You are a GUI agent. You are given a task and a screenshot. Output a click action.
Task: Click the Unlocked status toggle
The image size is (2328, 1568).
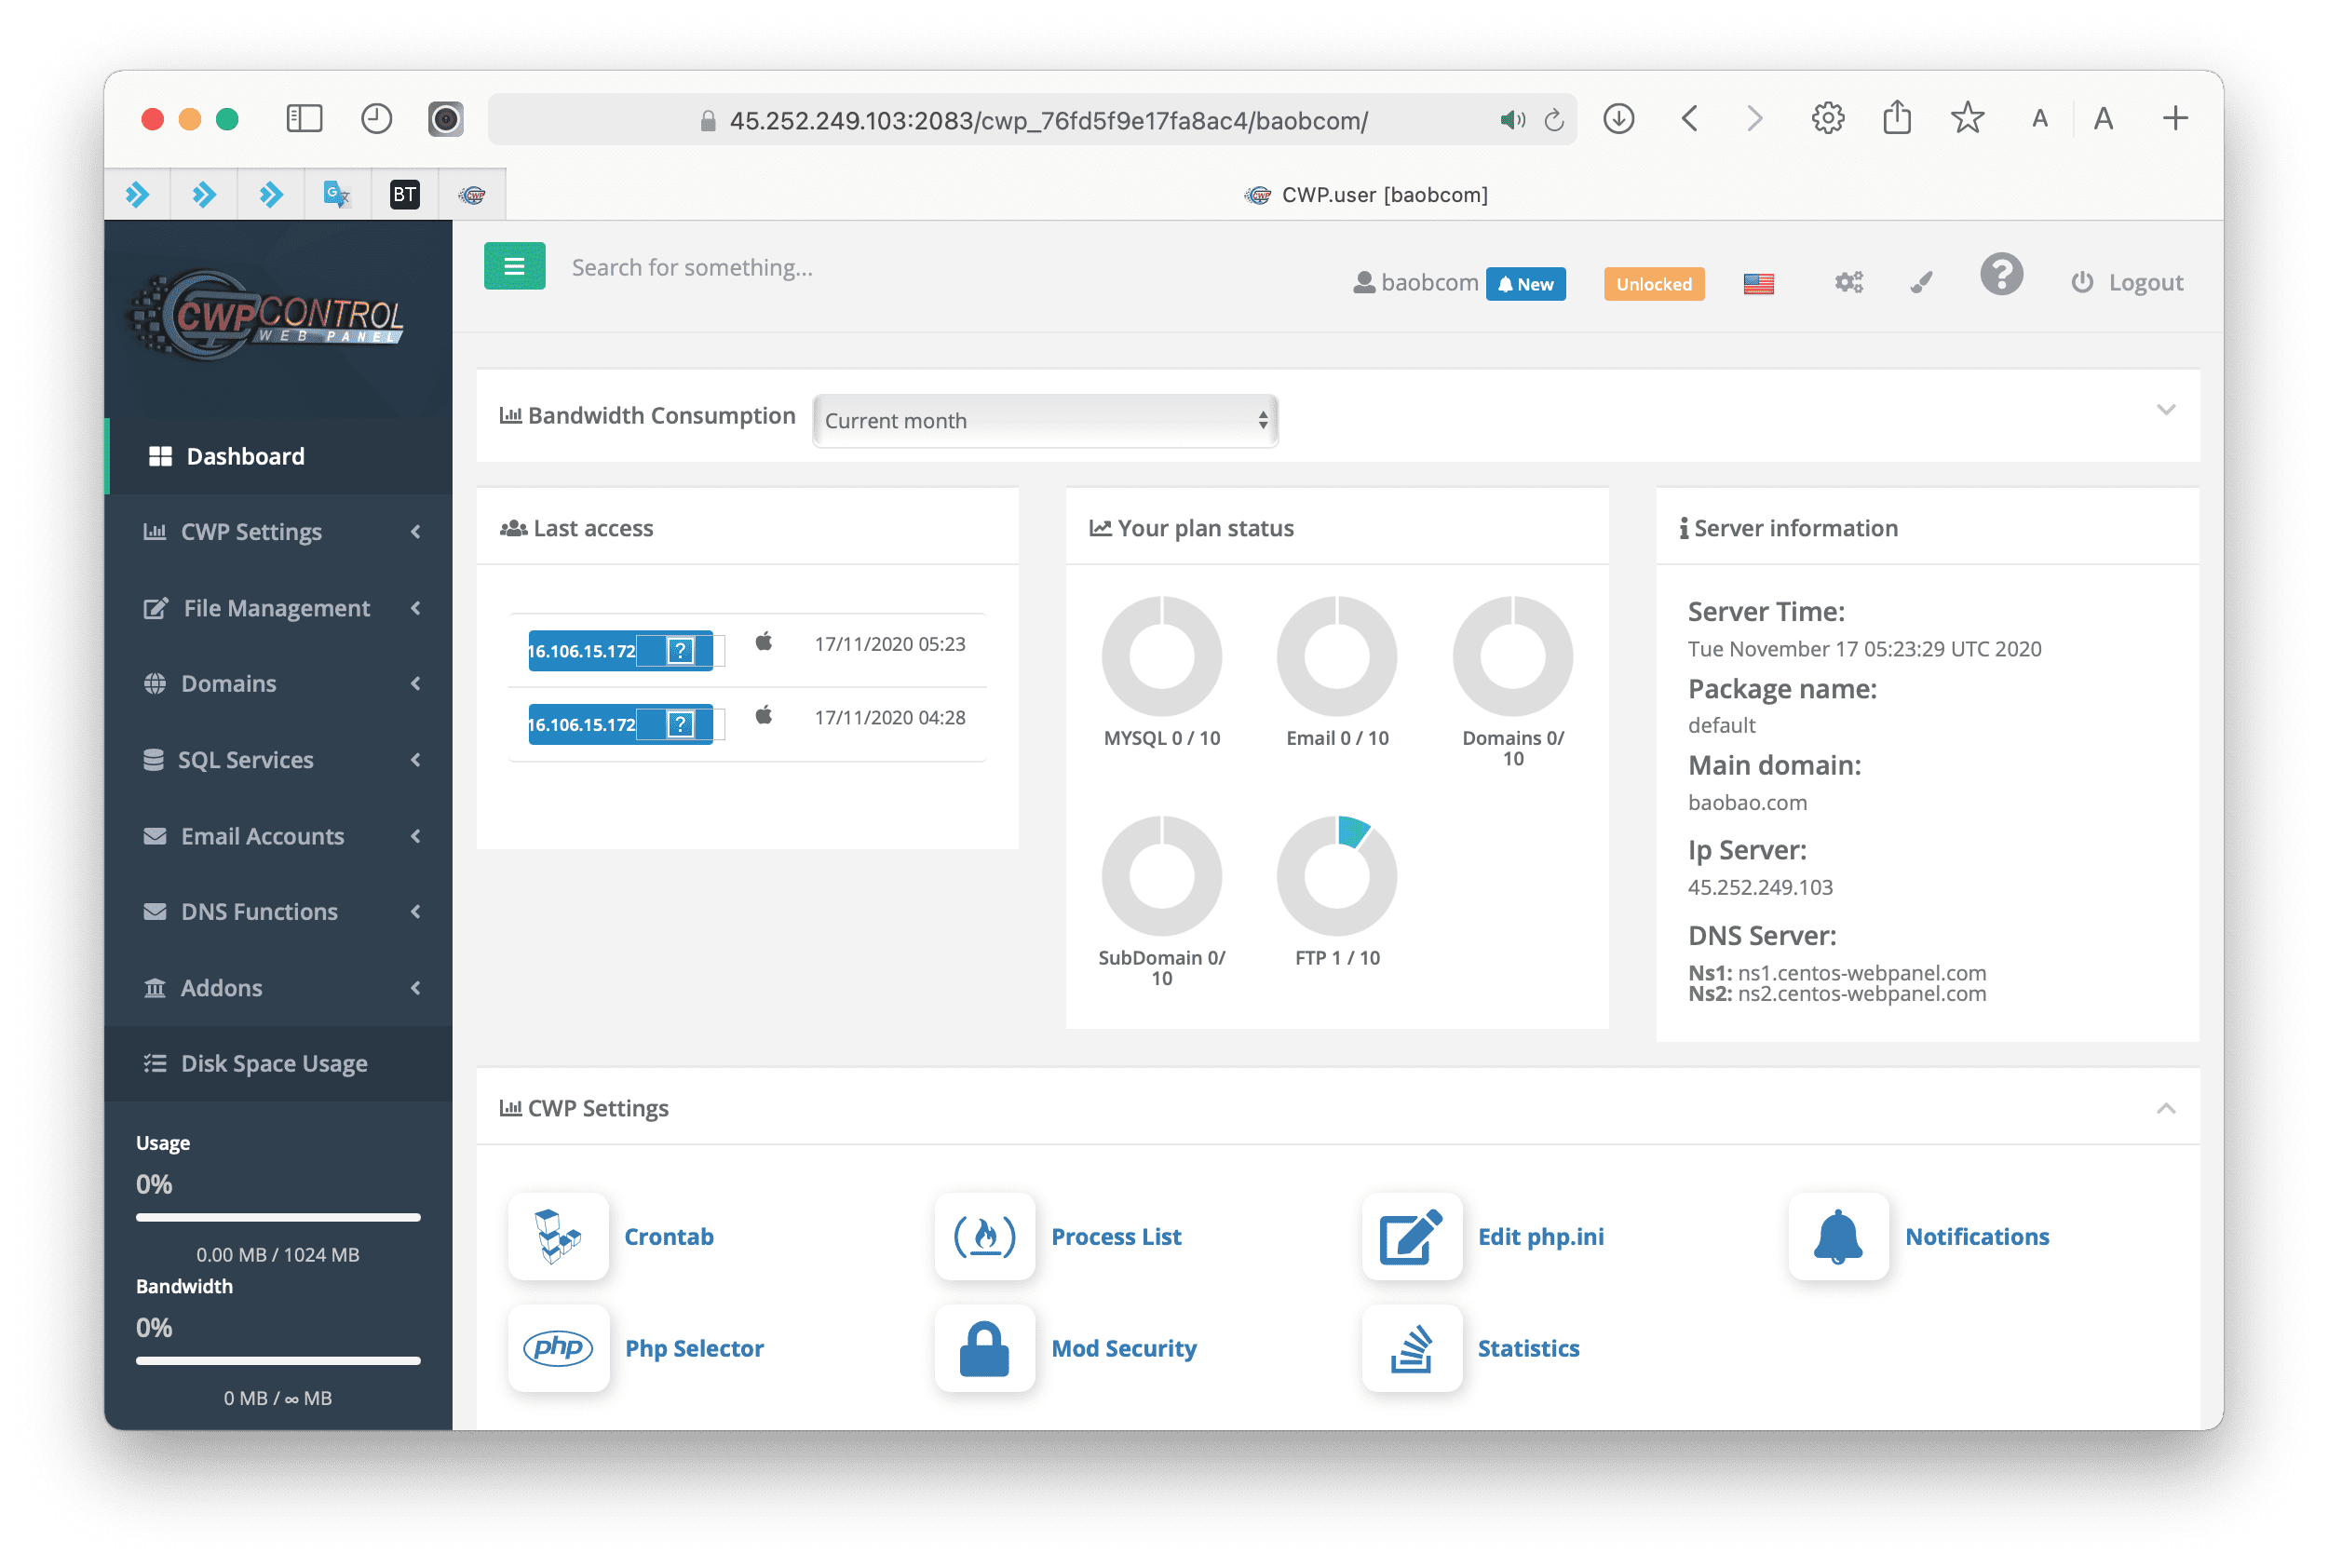(1653, 284)
